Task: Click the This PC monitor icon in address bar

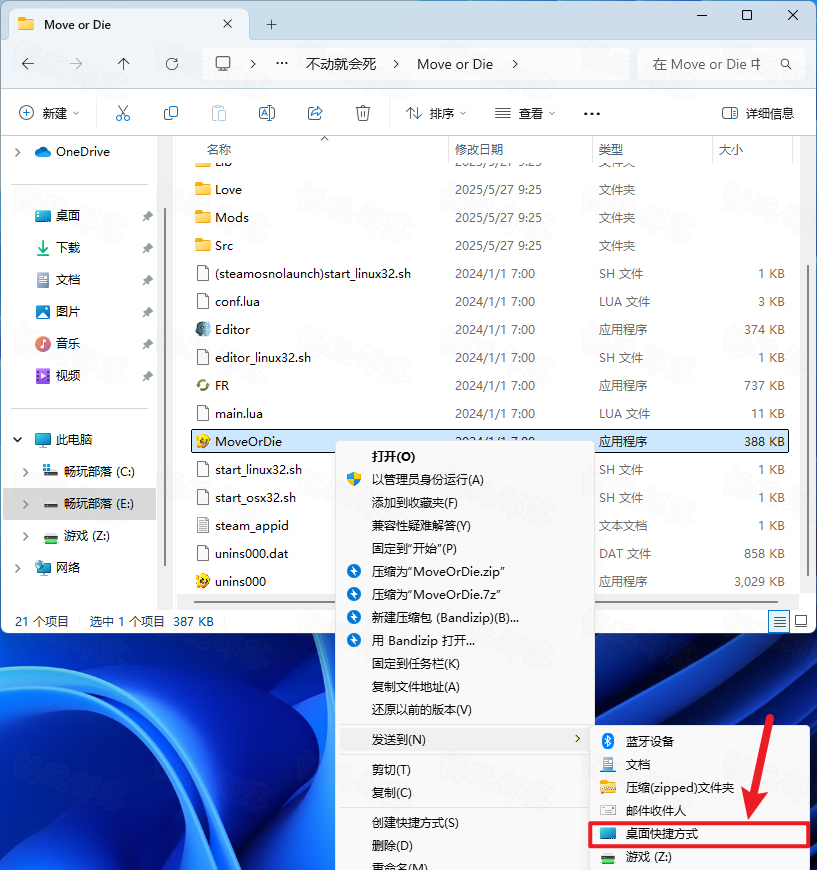Action: [x=223, y=64]
